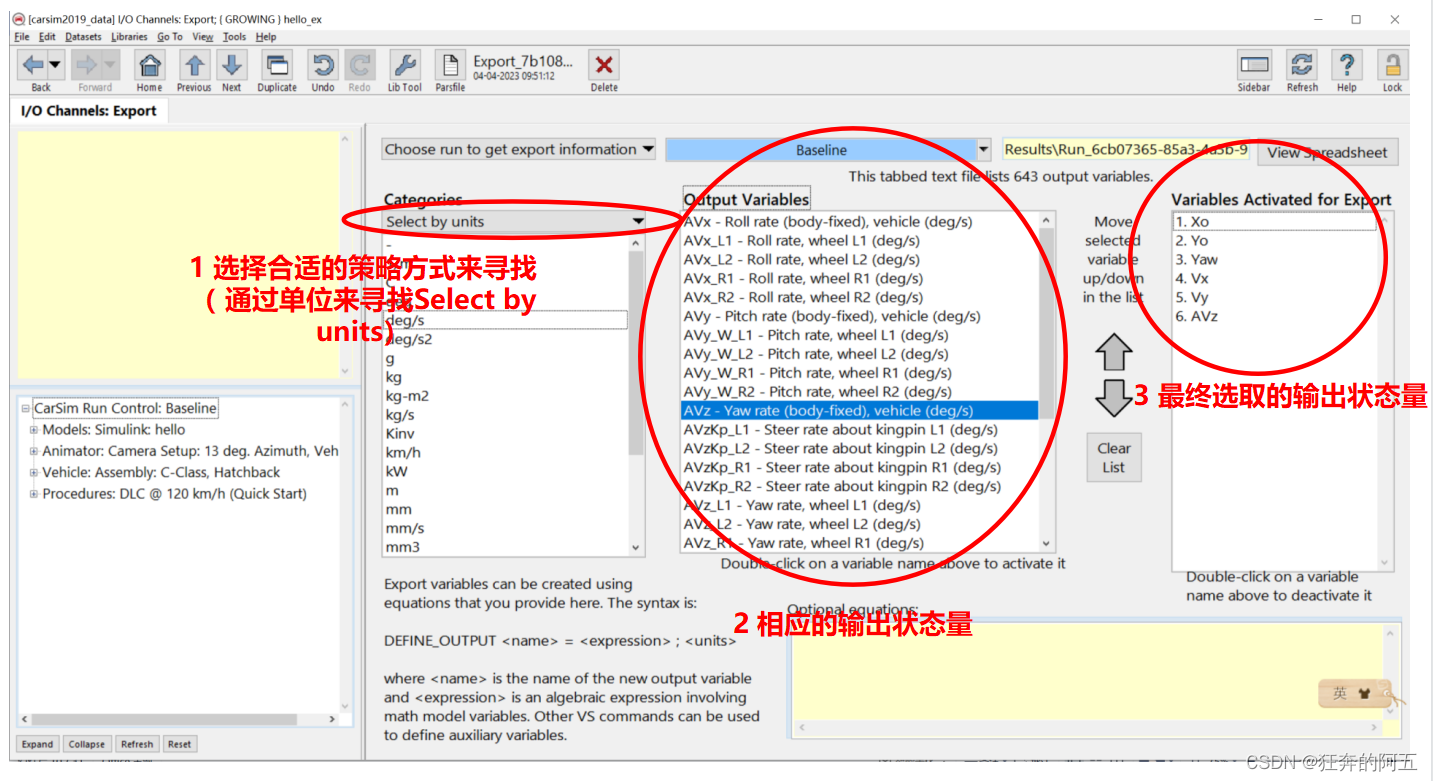Select the km/h unit category
The width and height of the screenshot is (1433, 781).
click(x=506, y=452)
